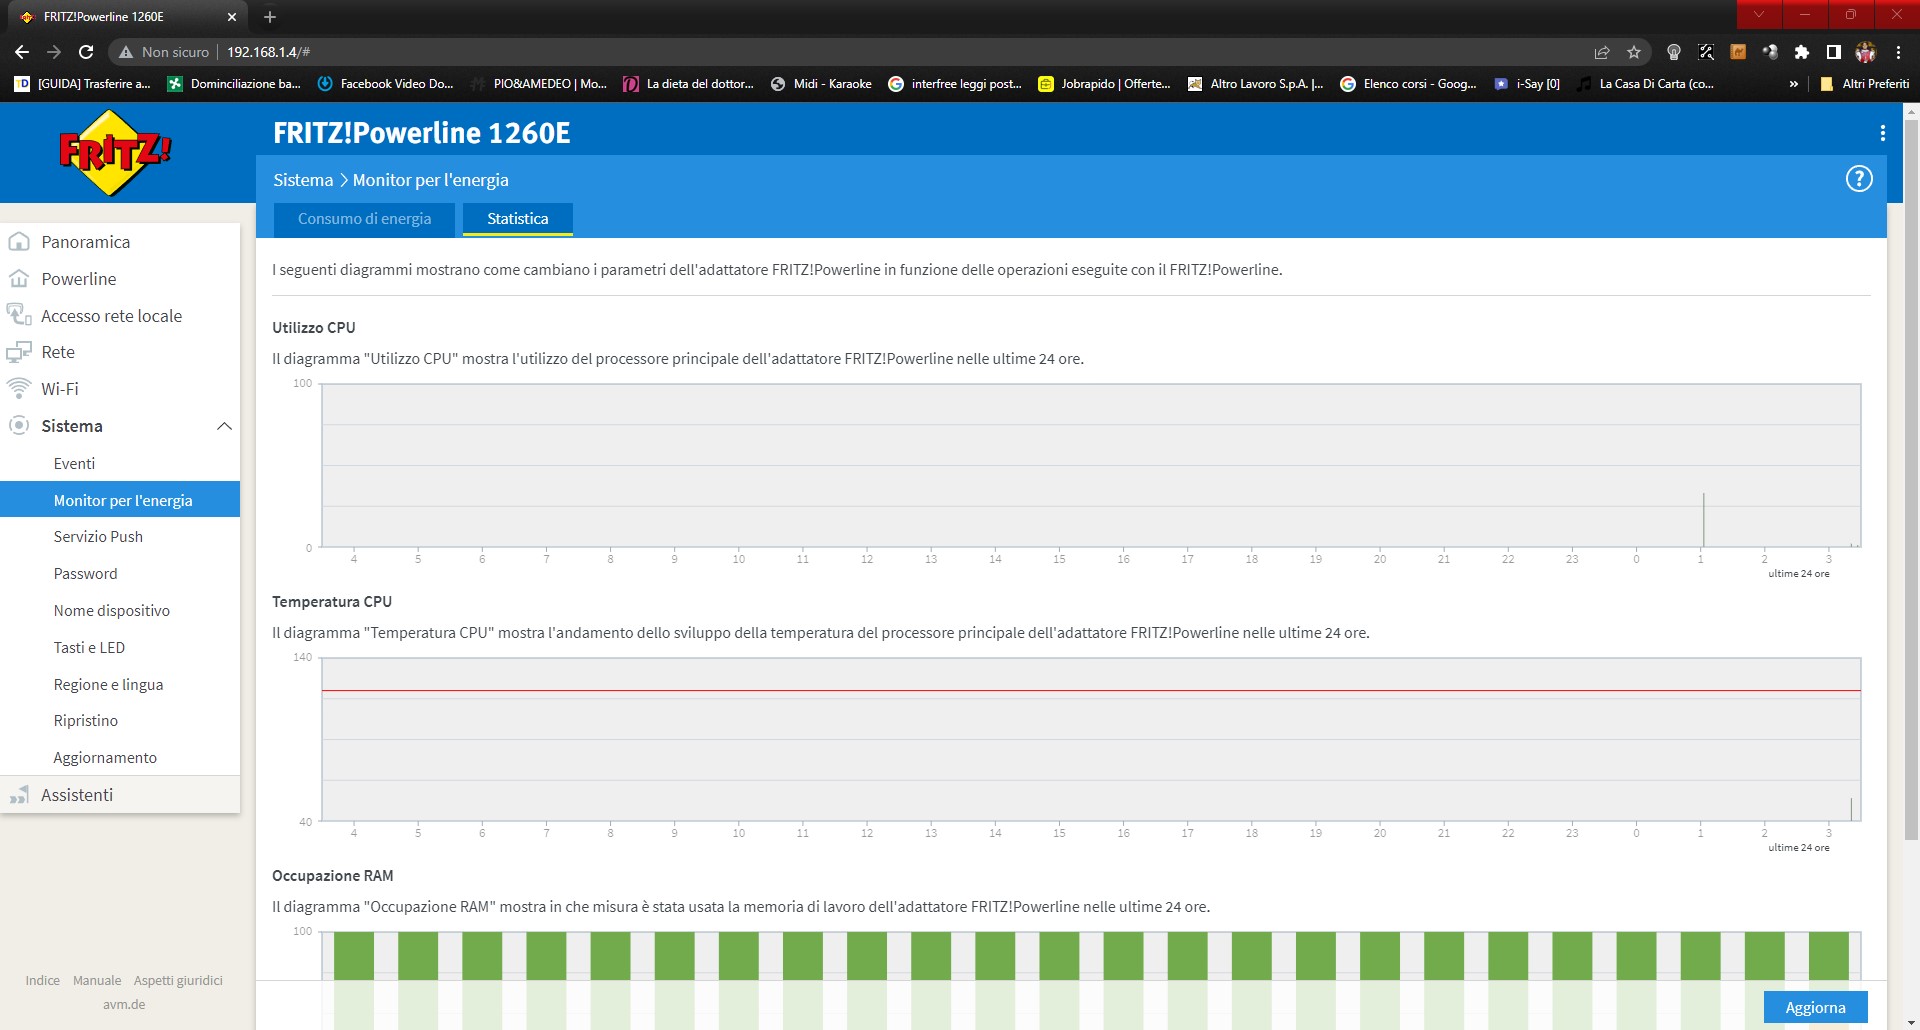Image resolution: width=1920 pixels, height=1030 pixels.
Task: Open the i-Say [0] bookmark
Action: [x=1527, y=84]
